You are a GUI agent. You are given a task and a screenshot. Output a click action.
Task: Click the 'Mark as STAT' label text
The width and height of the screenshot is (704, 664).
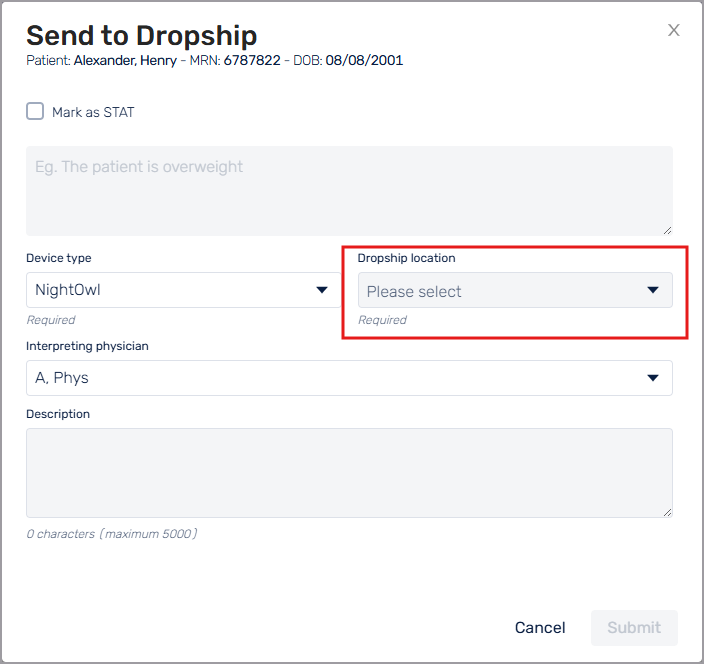coord(93,112)
